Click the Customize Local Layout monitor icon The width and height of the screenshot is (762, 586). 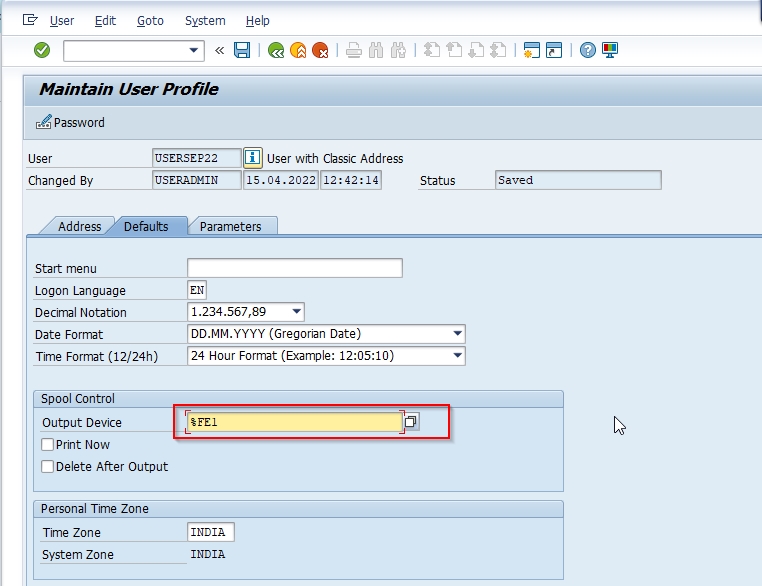coord(610,50)
